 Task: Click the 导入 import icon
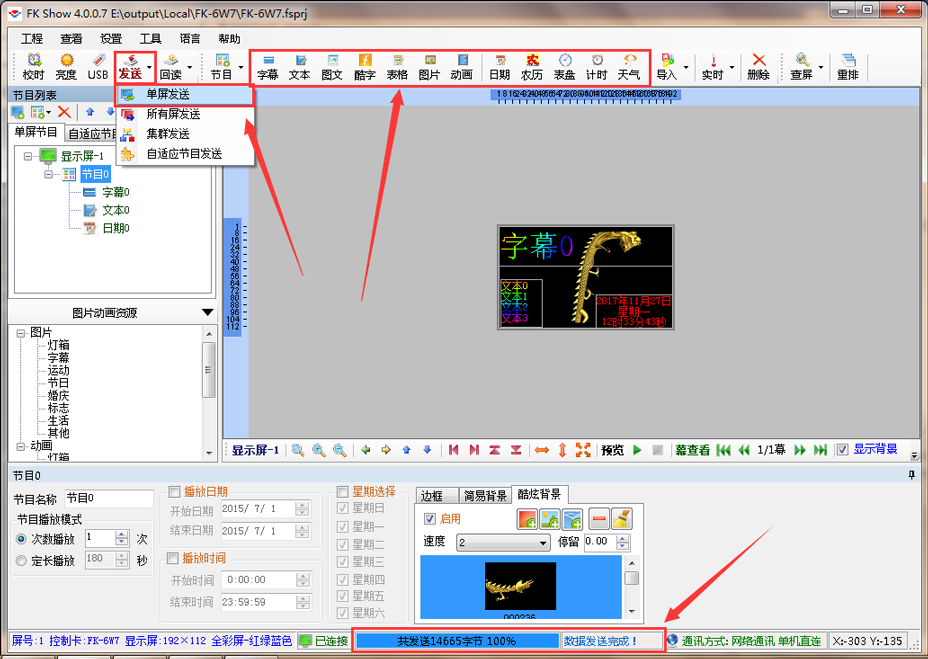coord(666,67)
